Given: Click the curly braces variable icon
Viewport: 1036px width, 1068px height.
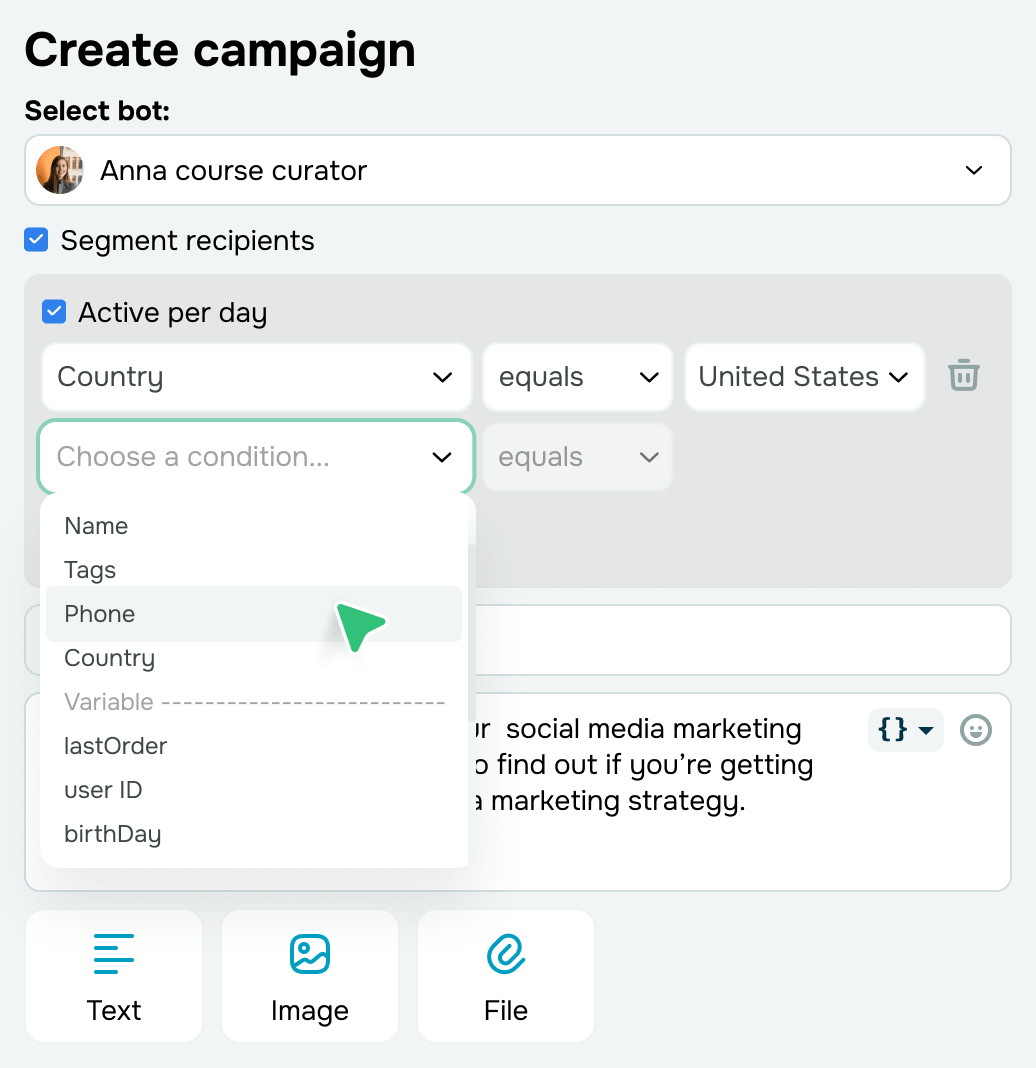Looking at the screenshot, I should (x=904, y=730).
